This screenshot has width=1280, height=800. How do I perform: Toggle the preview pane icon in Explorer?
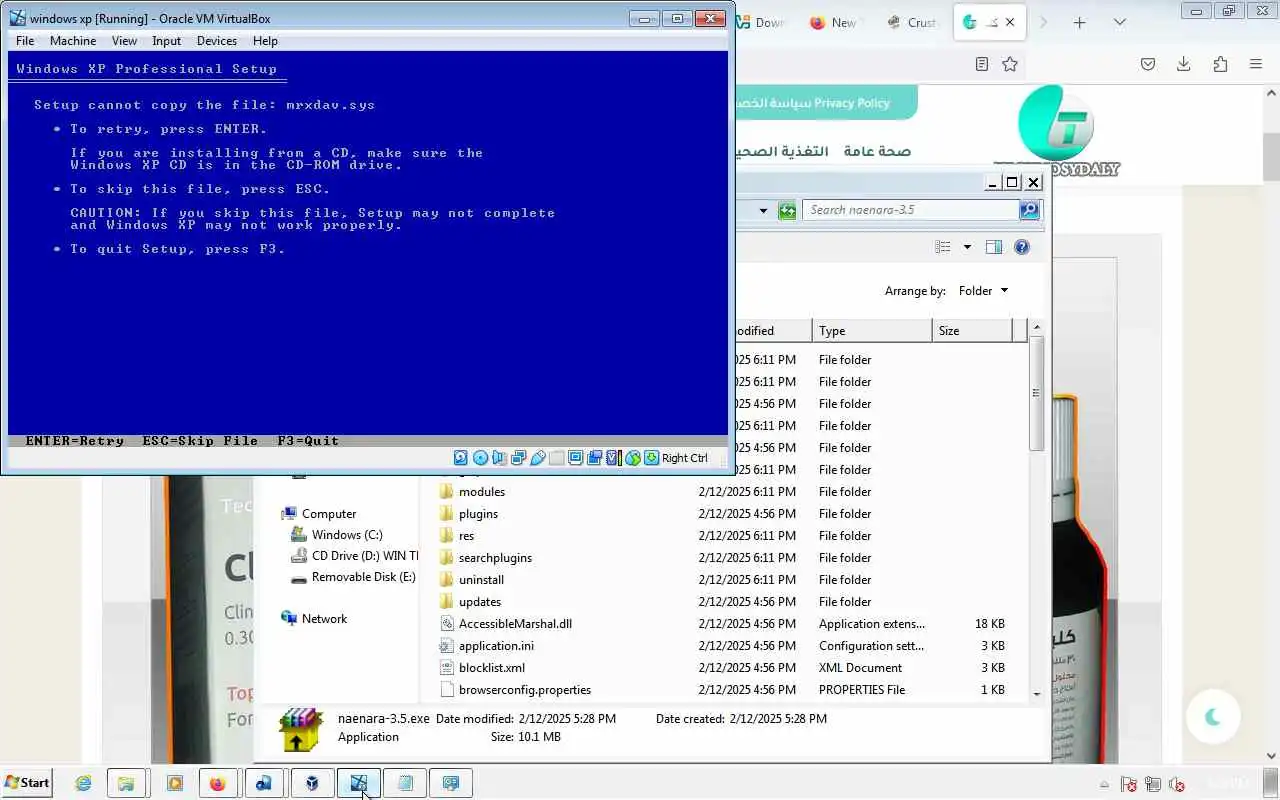click(994, 247)
